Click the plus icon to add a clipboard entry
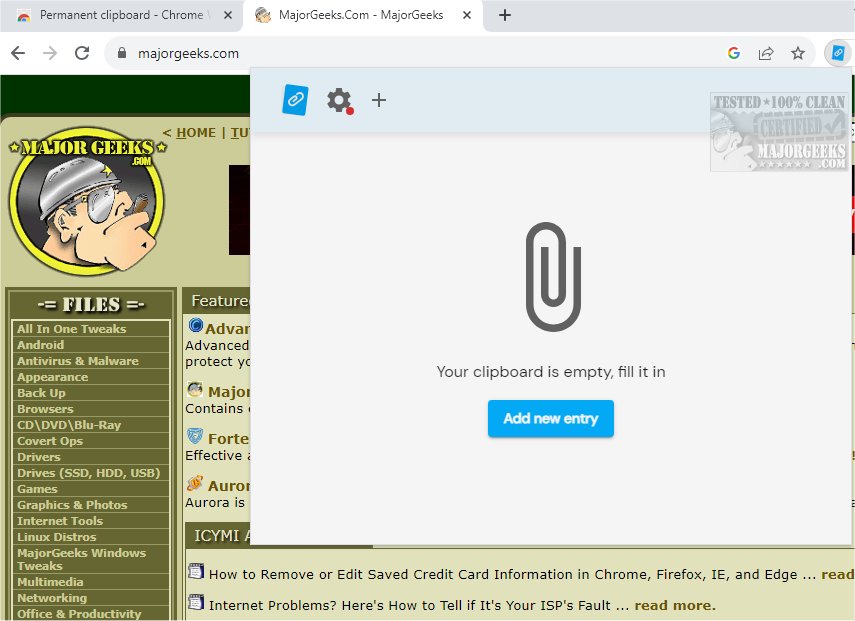The image size is (855, 621). coord(378,100)
